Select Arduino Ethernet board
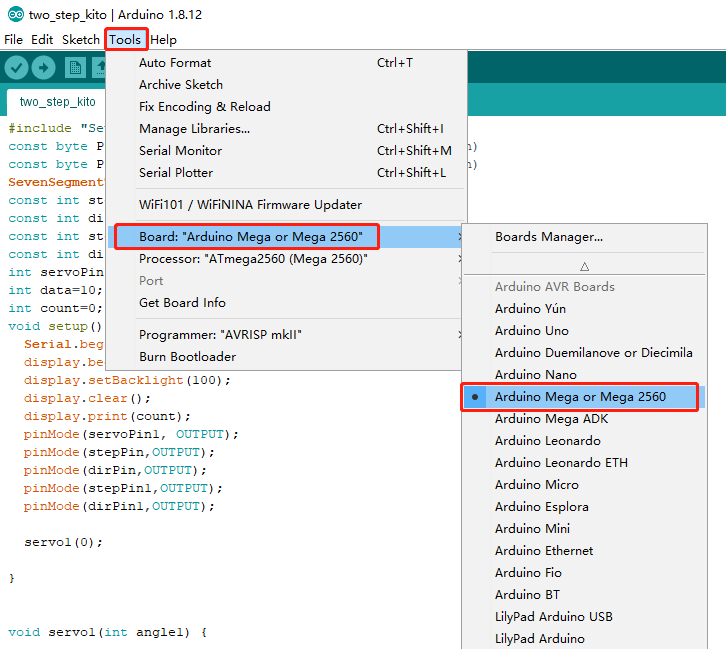Viewport: 726px width, 649px height. tap(584, 551)
